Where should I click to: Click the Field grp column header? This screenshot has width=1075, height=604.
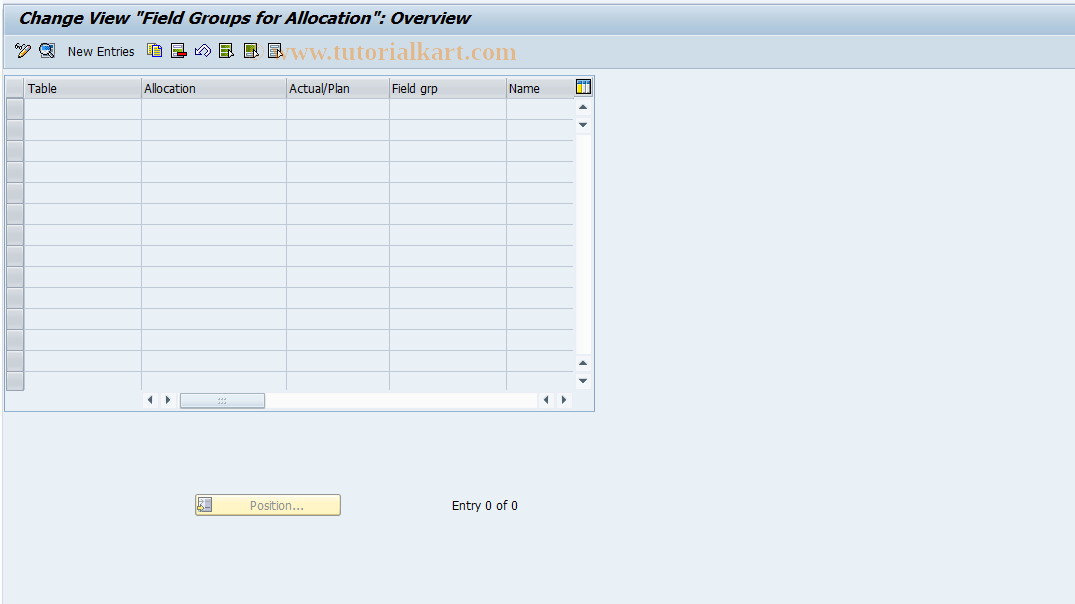448,88
